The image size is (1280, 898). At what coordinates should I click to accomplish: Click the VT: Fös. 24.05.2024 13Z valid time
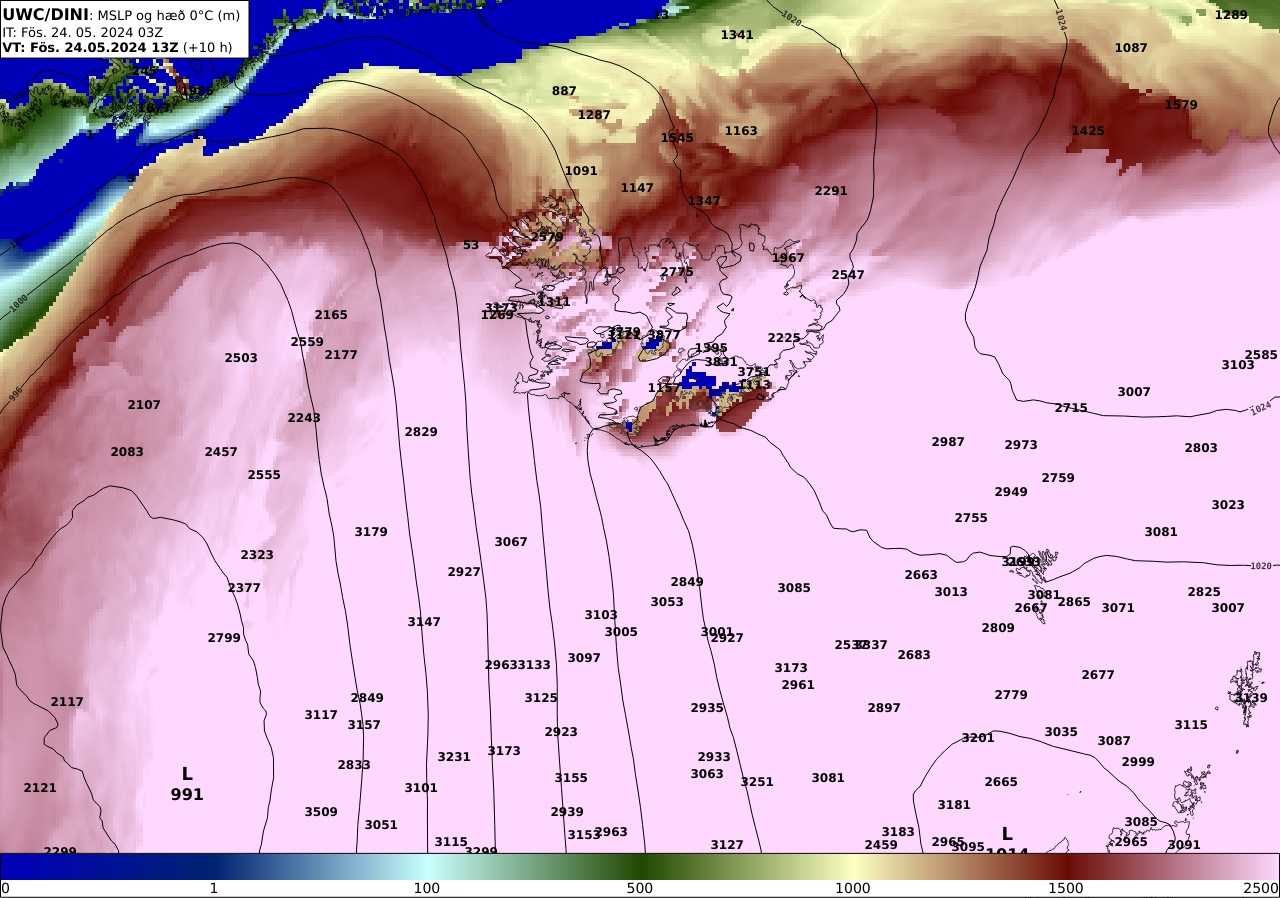pyautogui.click(x=117, y=47)
